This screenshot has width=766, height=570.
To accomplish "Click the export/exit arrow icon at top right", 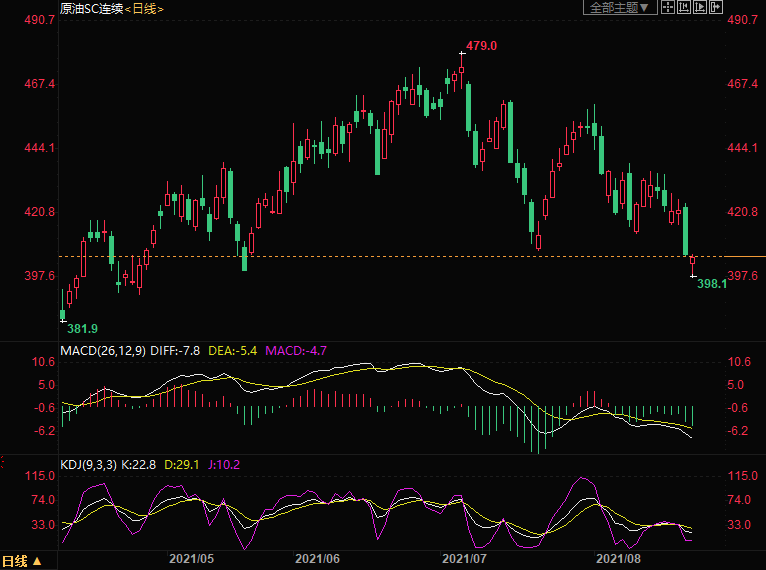I will click(715, 7).
